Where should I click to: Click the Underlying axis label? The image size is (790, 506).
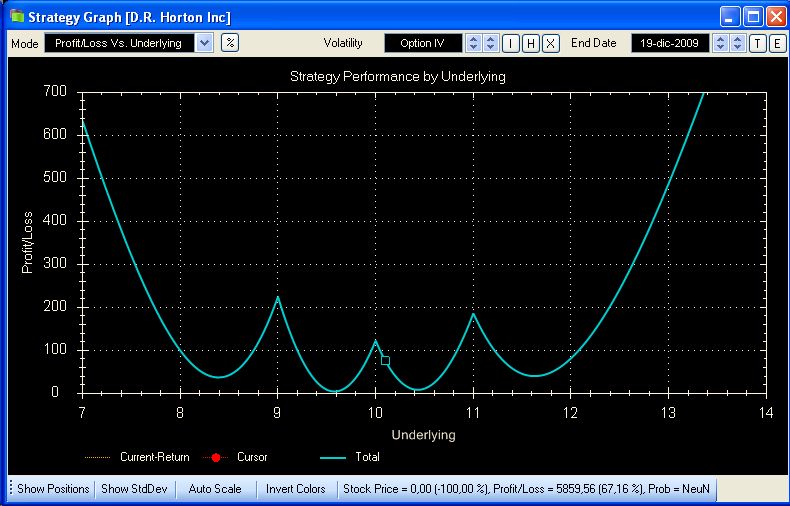pyautogui.click(x=423, y=434)
